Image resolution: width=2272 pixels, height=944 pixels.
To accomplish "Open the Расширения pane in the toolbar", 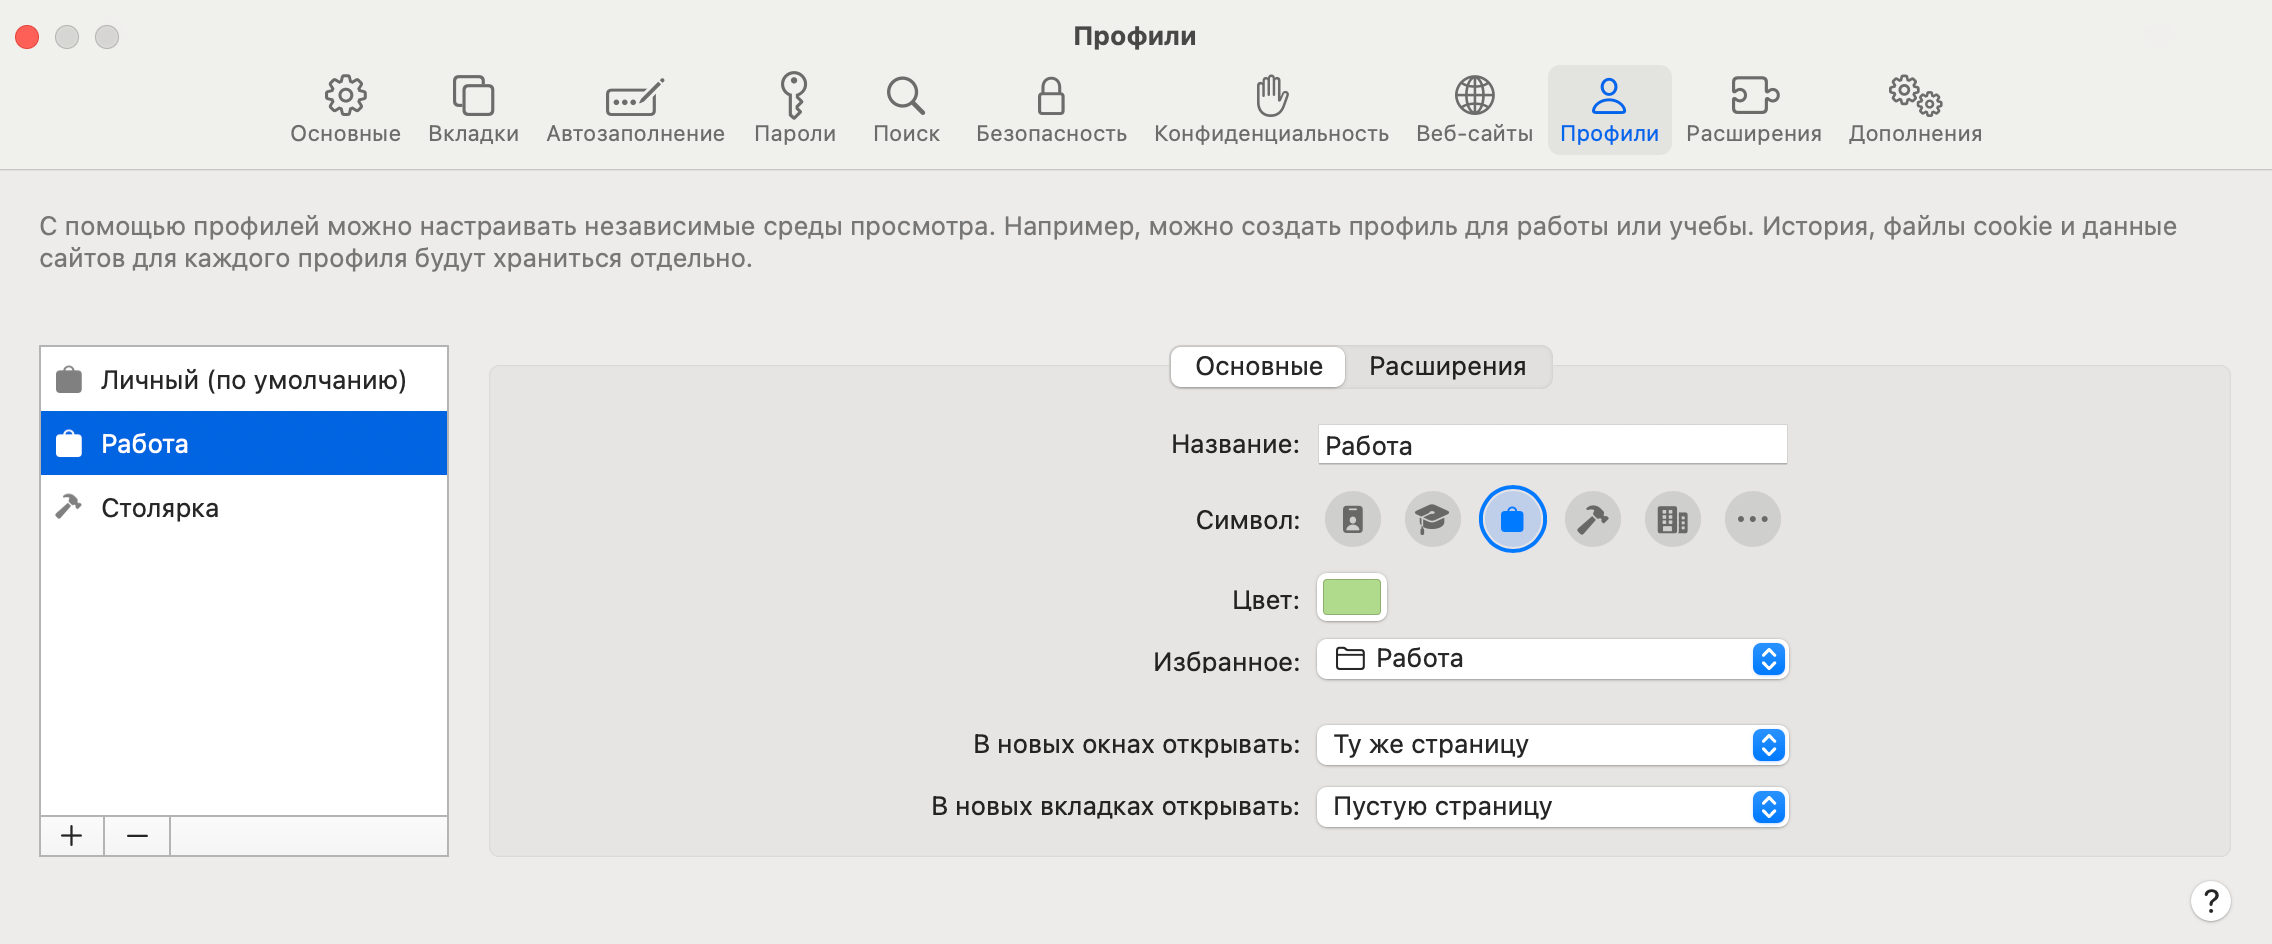I will 1753,110.
